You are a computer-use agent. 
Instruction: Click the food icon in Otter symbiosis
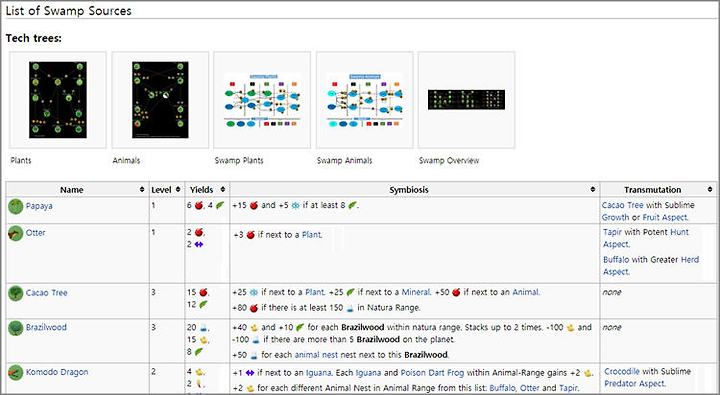tap(250, 235)
